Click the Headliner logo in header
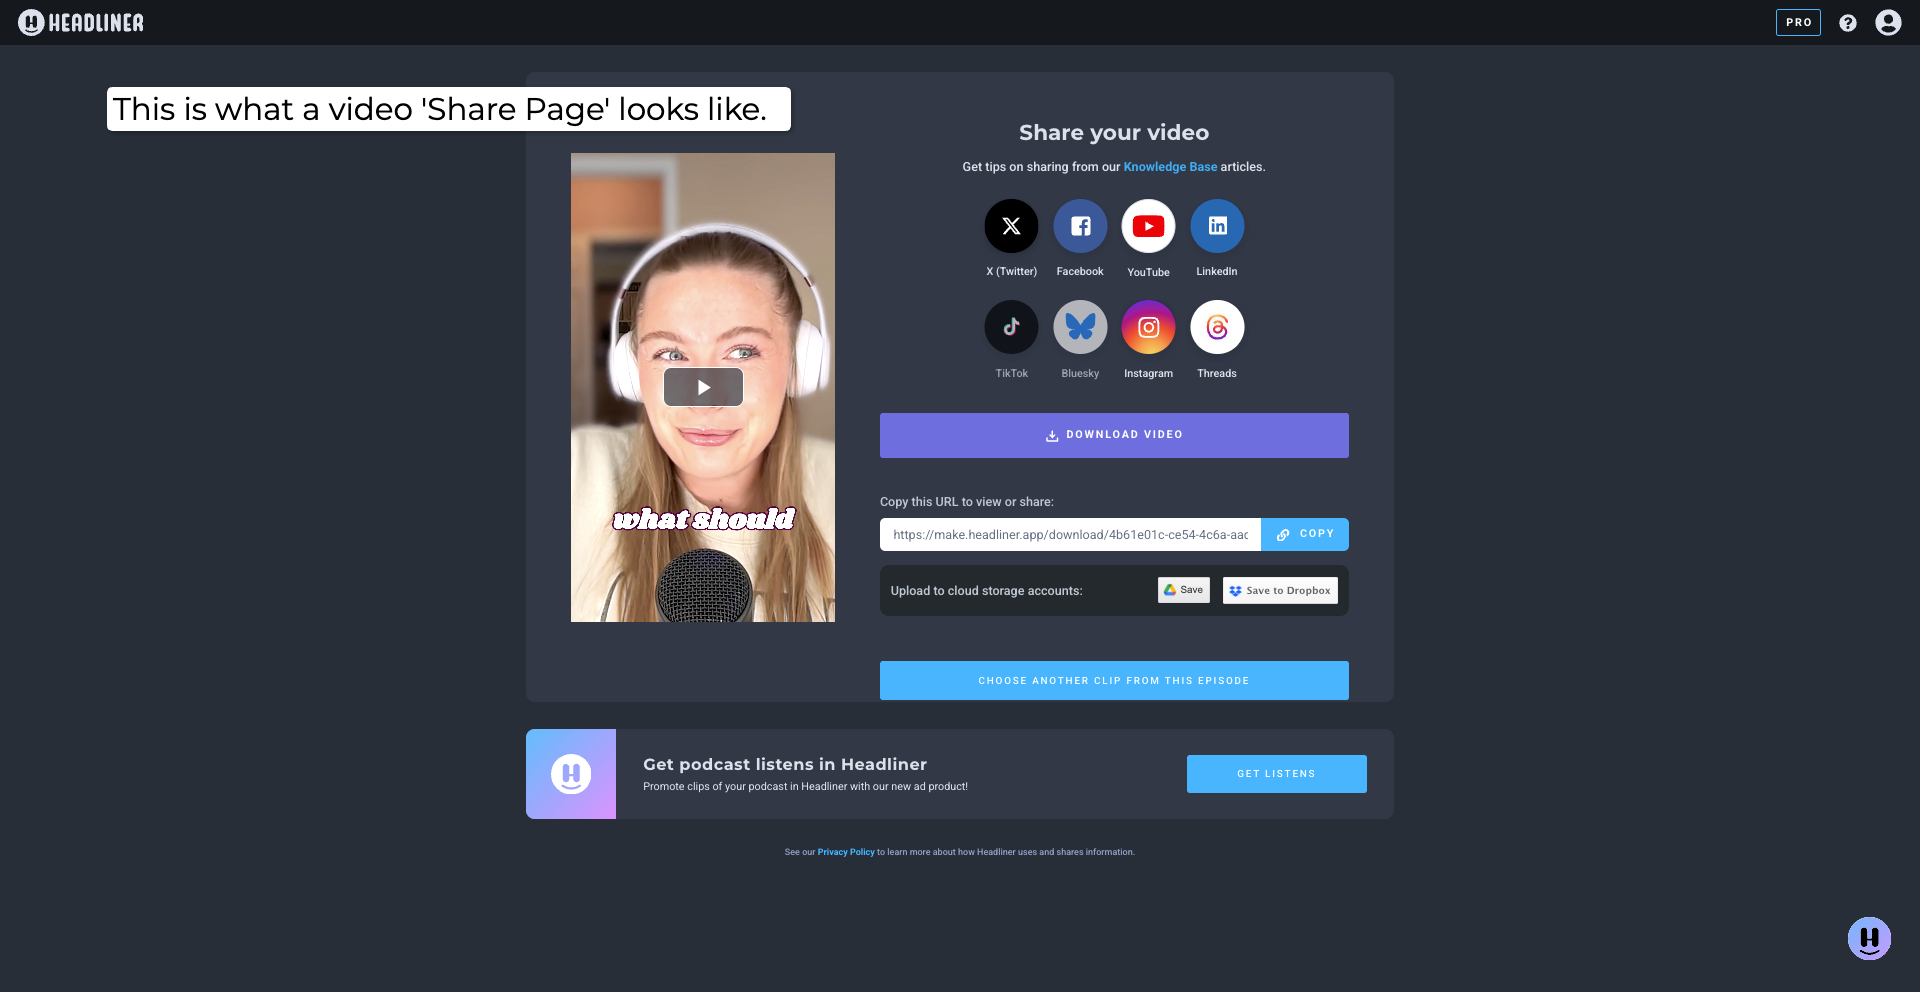Viewport: 1920px width, 992px height. (81, 22)
